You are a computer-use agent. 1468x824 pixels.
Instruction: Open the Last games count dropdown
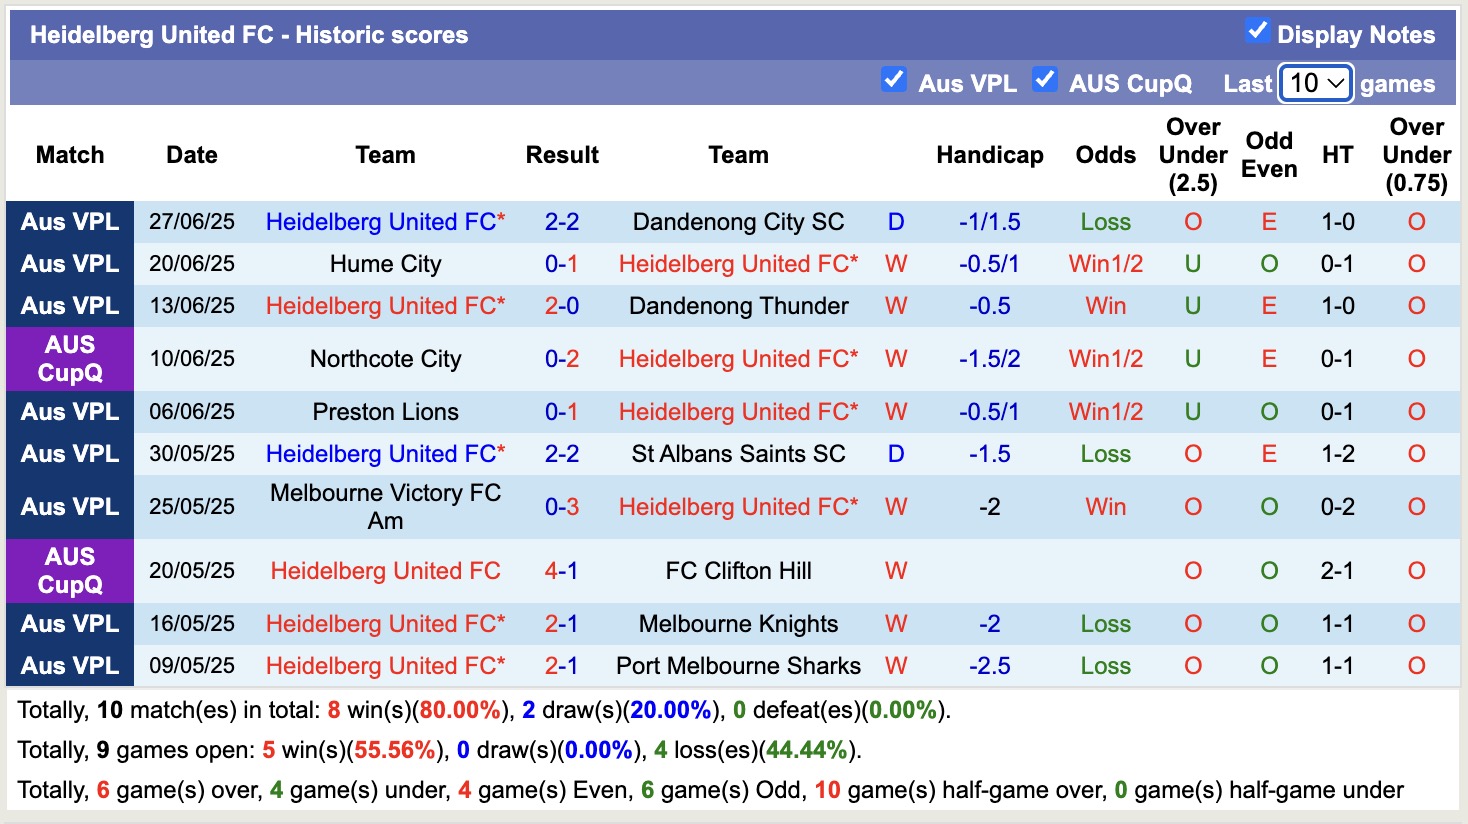(1315, 84)
